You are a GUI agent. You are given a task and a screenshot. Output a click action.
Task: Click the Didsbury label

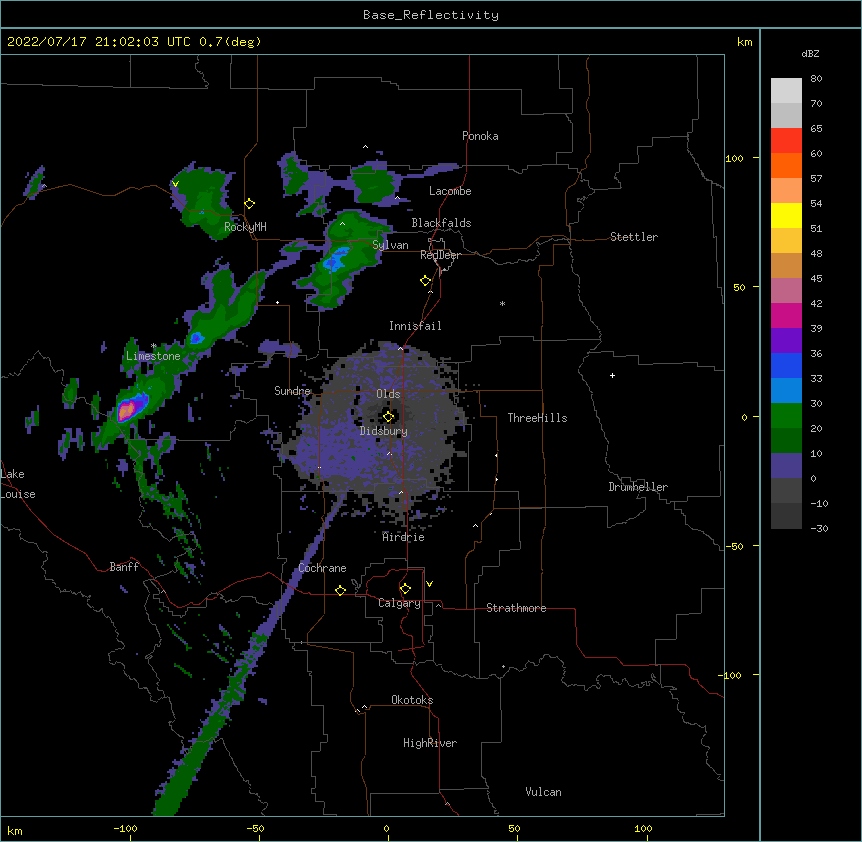coord(384,431)
